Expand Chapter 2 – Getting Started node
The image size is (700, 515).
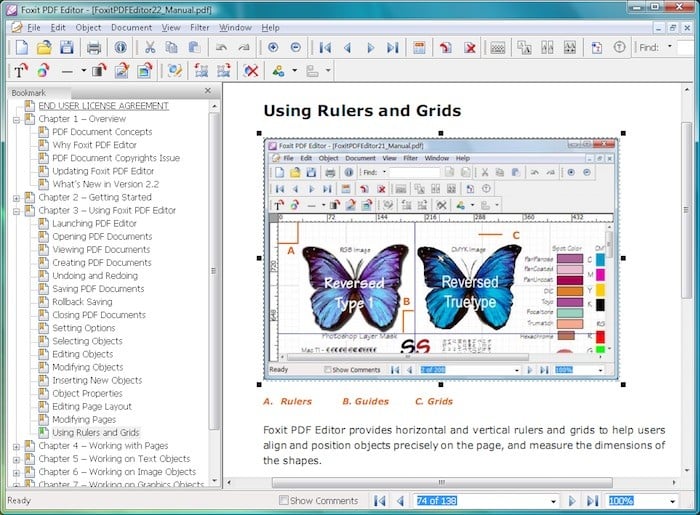point(17,198)
